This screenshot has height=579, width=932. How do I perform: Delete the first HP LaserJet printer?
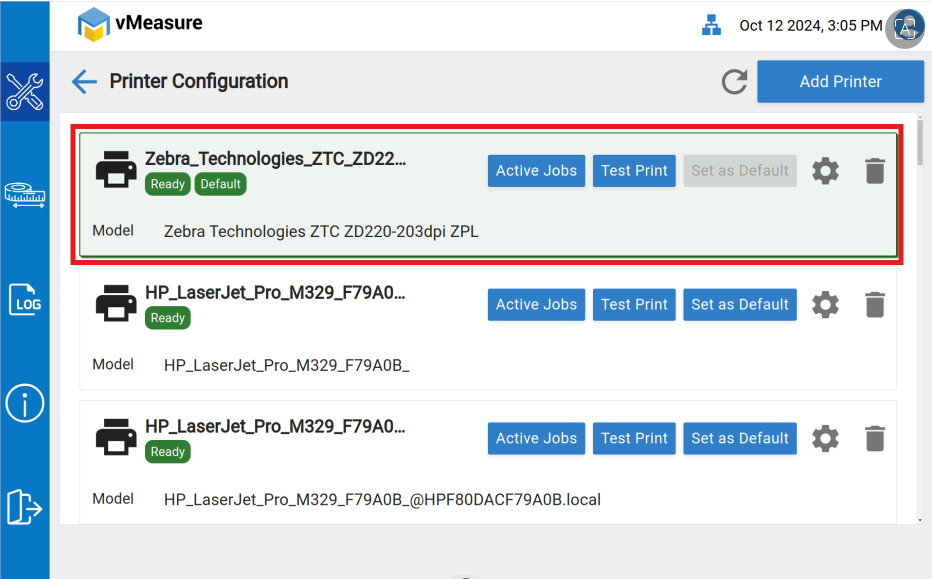(x=875, y=305)
